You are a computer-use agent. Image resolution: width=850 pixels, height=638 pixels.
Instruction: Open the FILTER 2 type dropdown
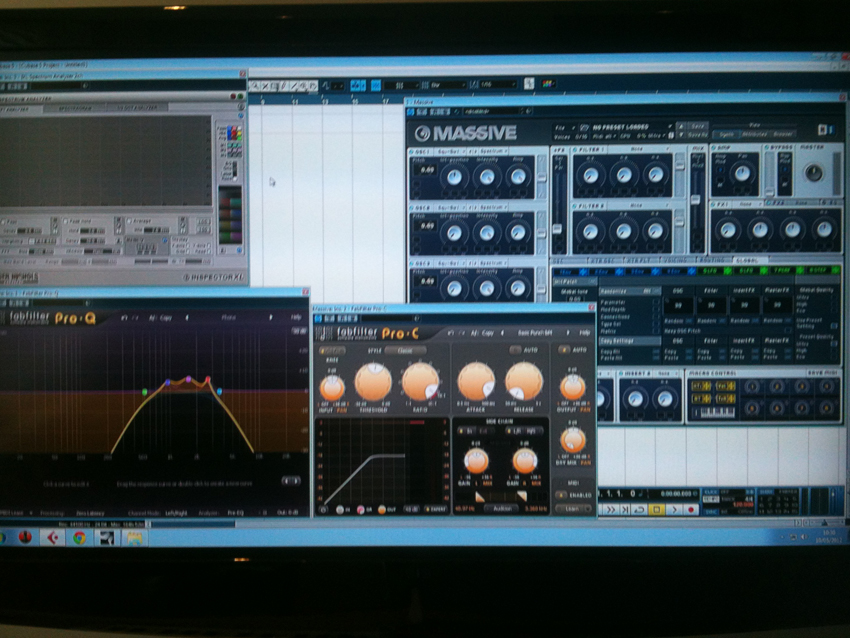click(x=641, y=206)
